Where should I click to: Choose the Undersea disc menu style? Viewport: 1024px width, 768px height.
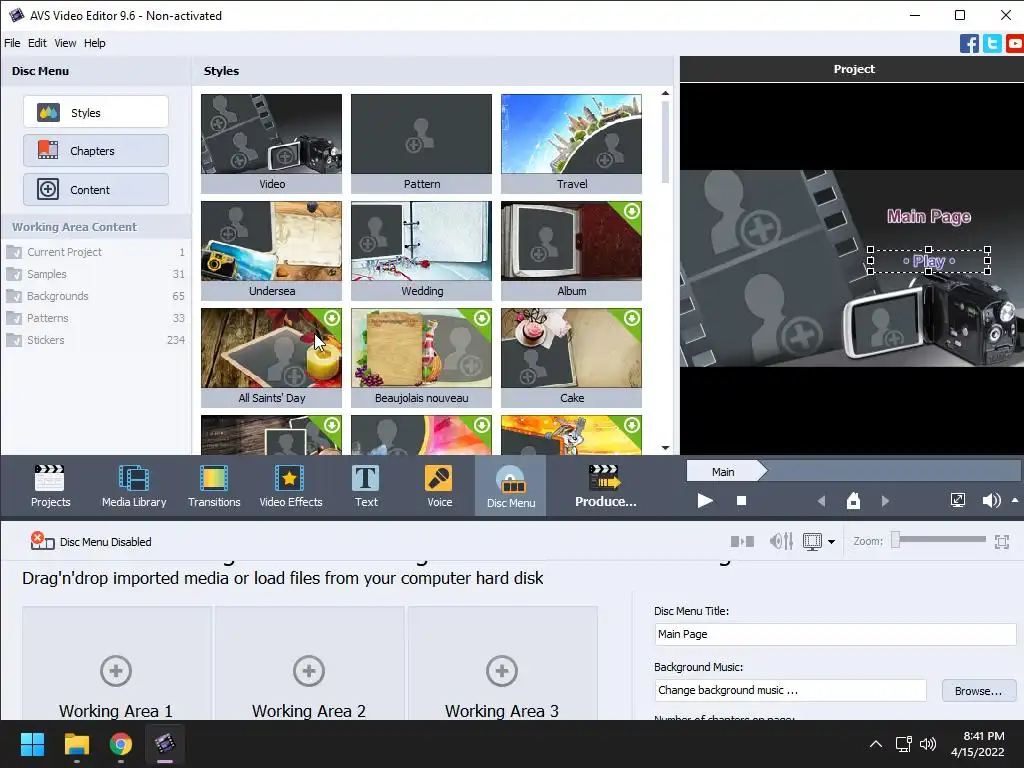[x=272, y=250]
